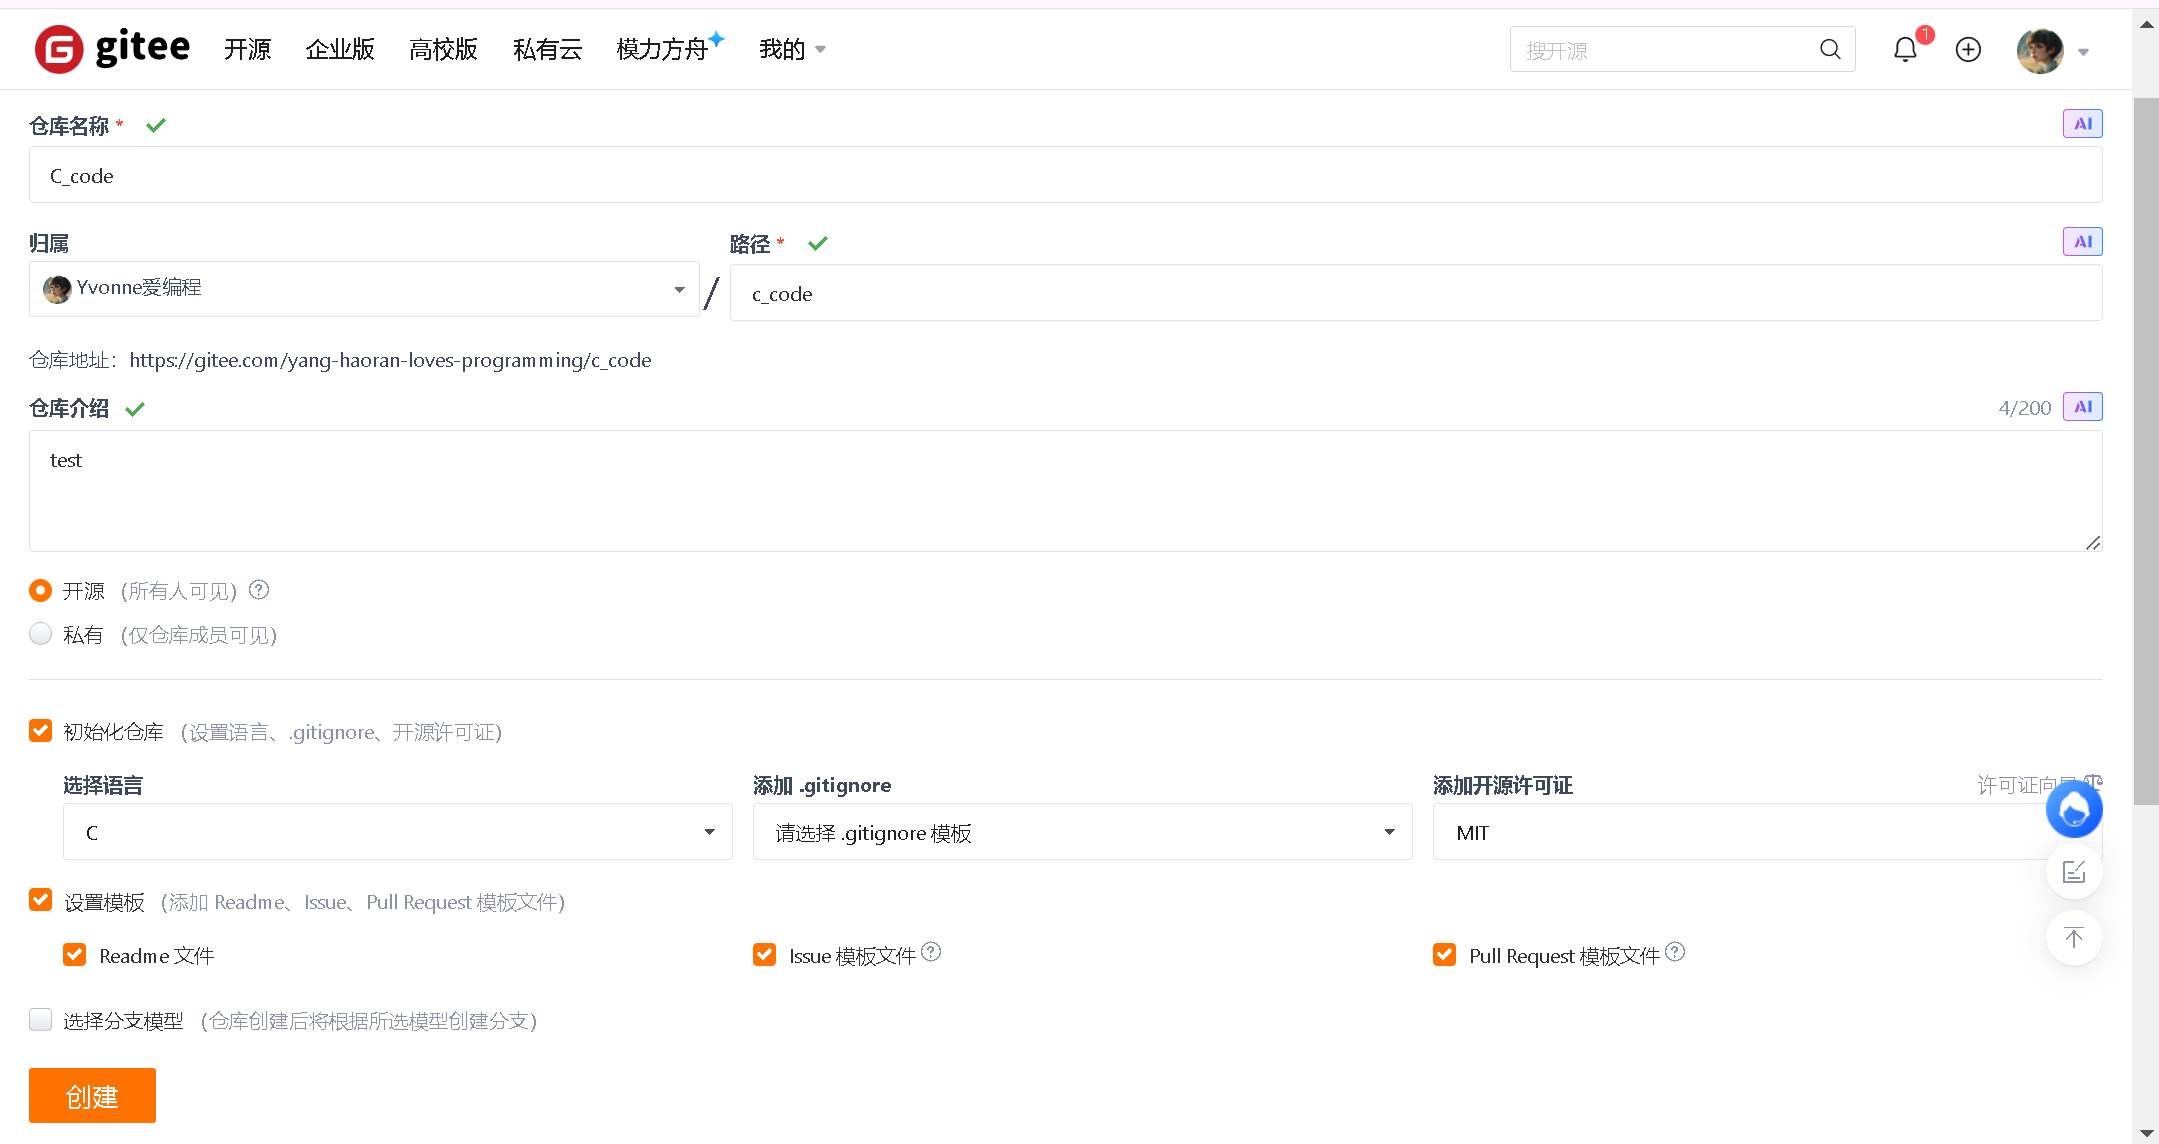Open the 归属 owner dropdown
The height and width of the screenshot is (1144, 2159).
364,289
